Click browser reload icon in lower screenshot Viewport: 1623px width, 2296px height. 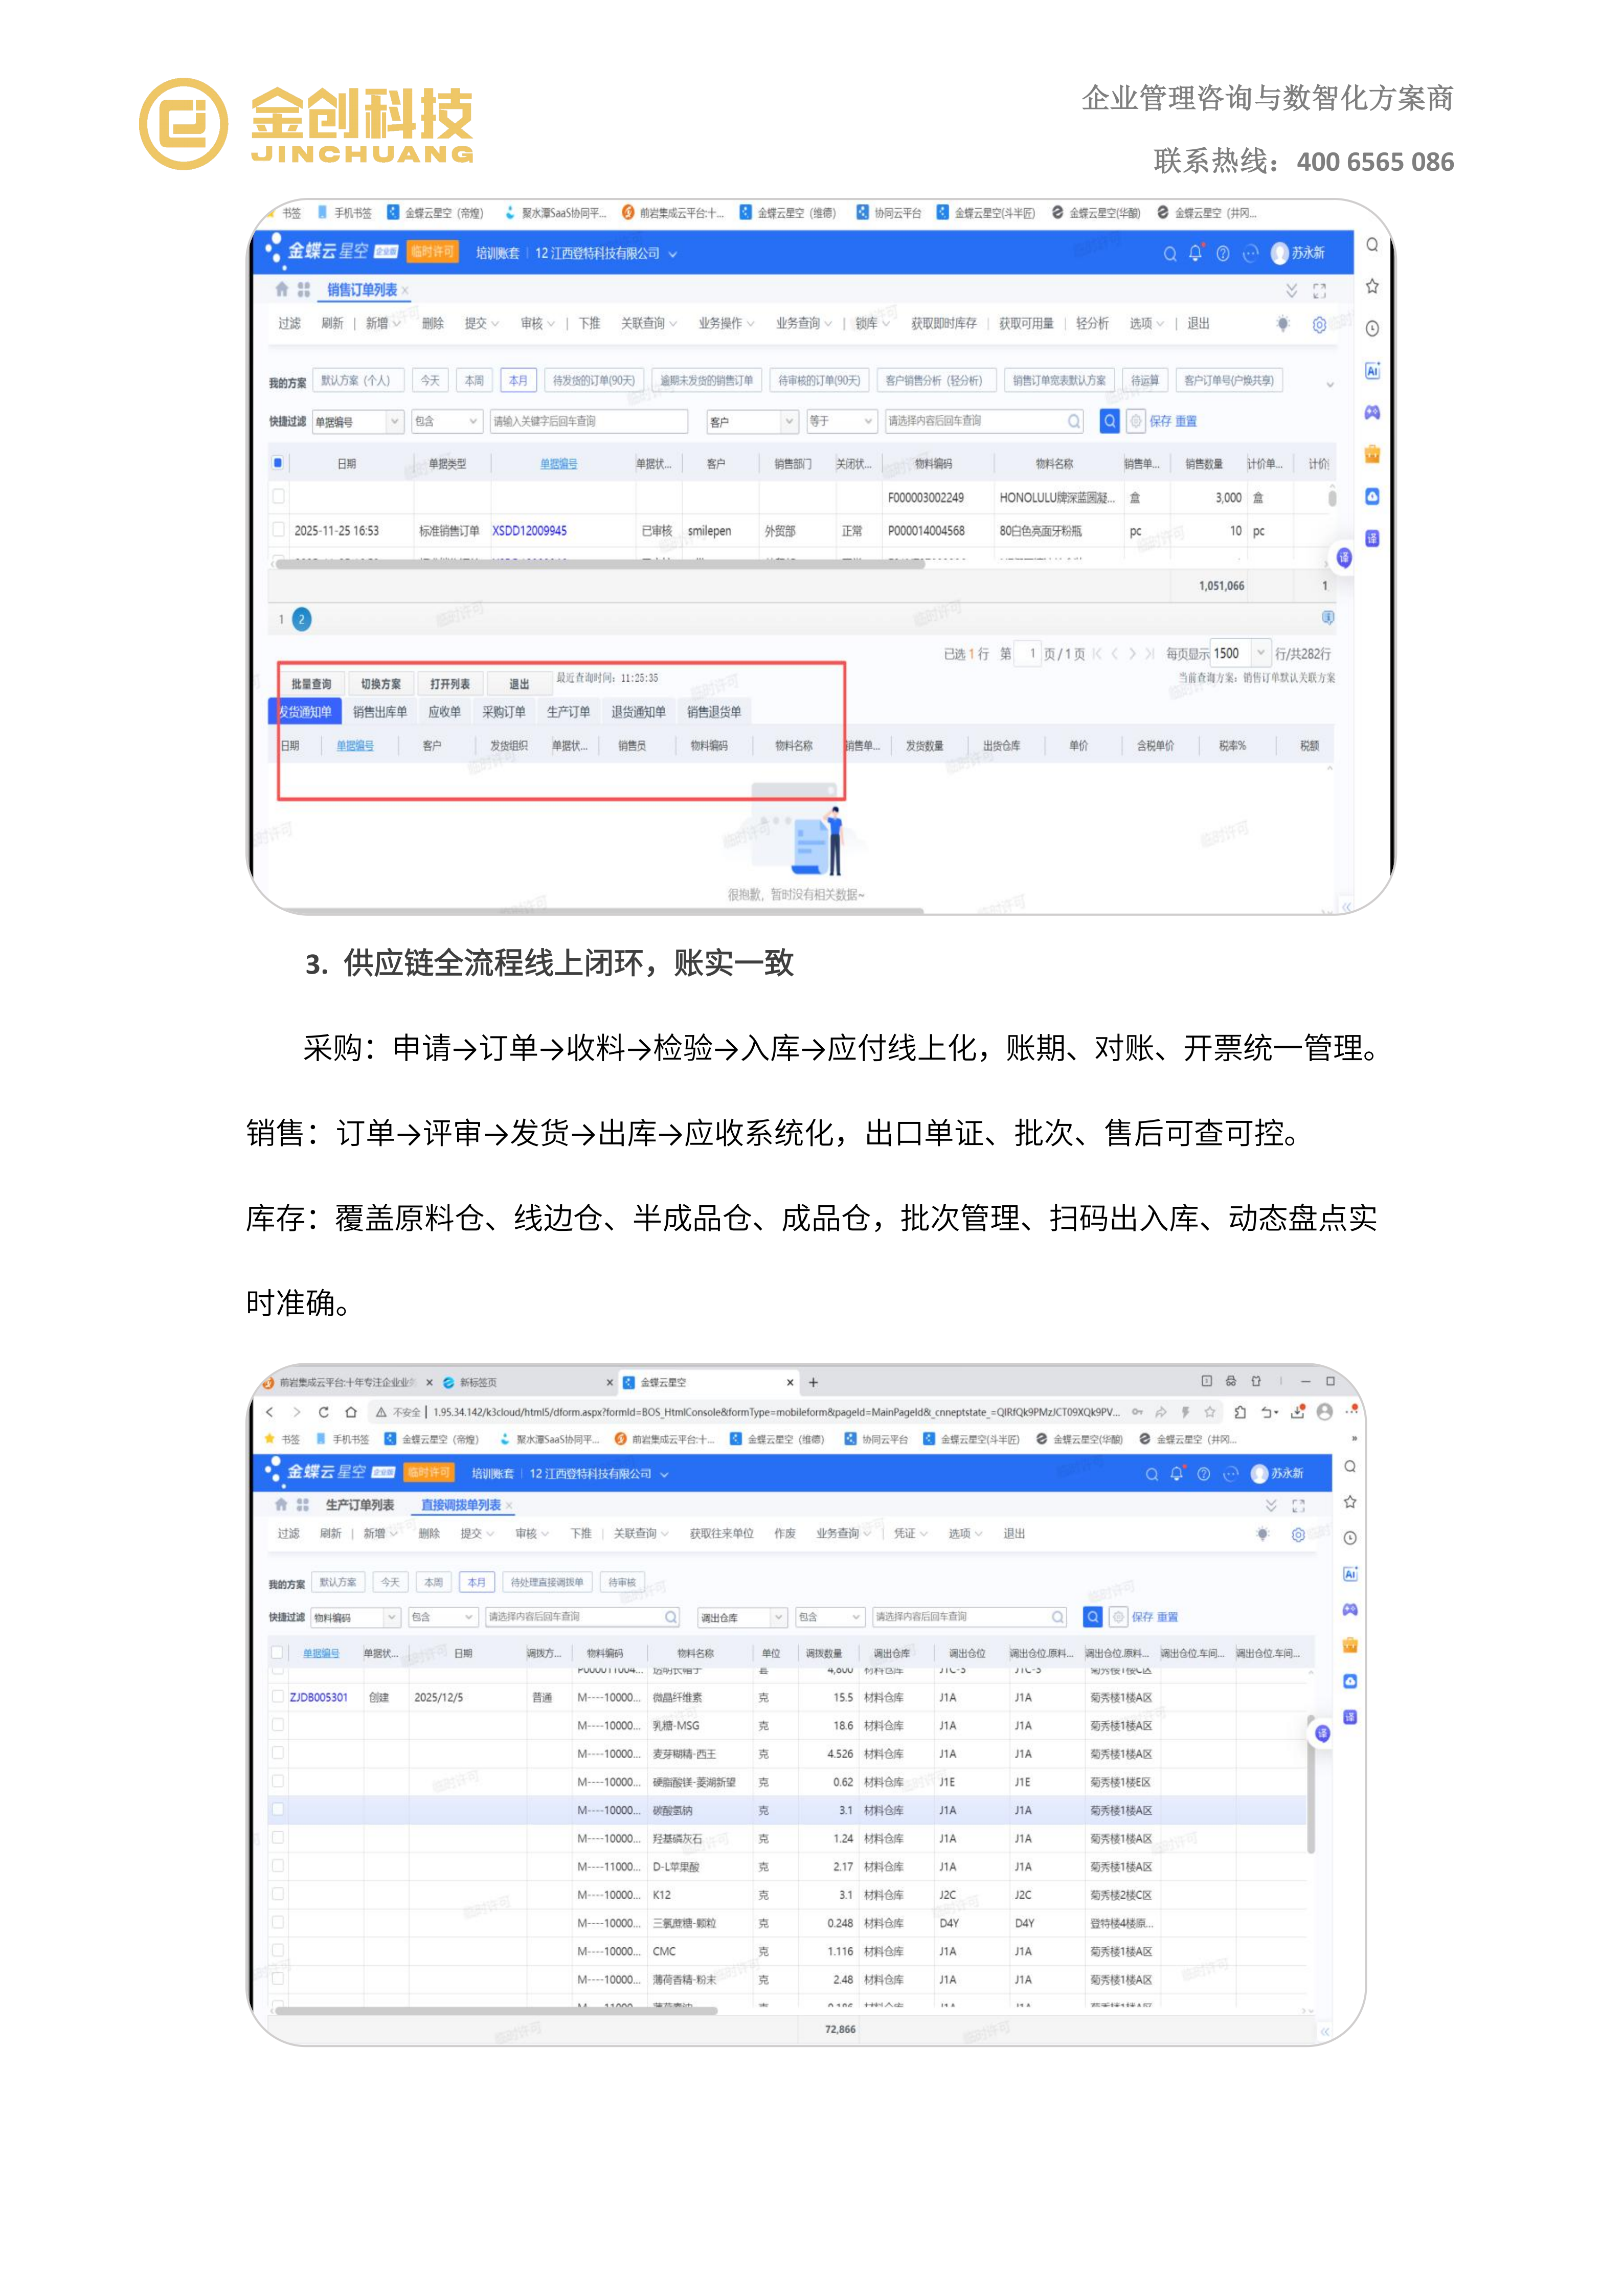click(323, 1412)
